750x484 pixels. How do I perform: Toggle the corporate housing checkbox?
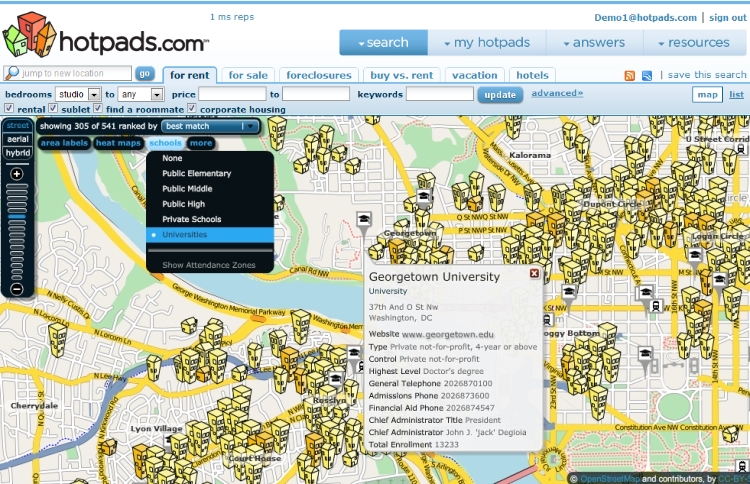tap(192, 108)
